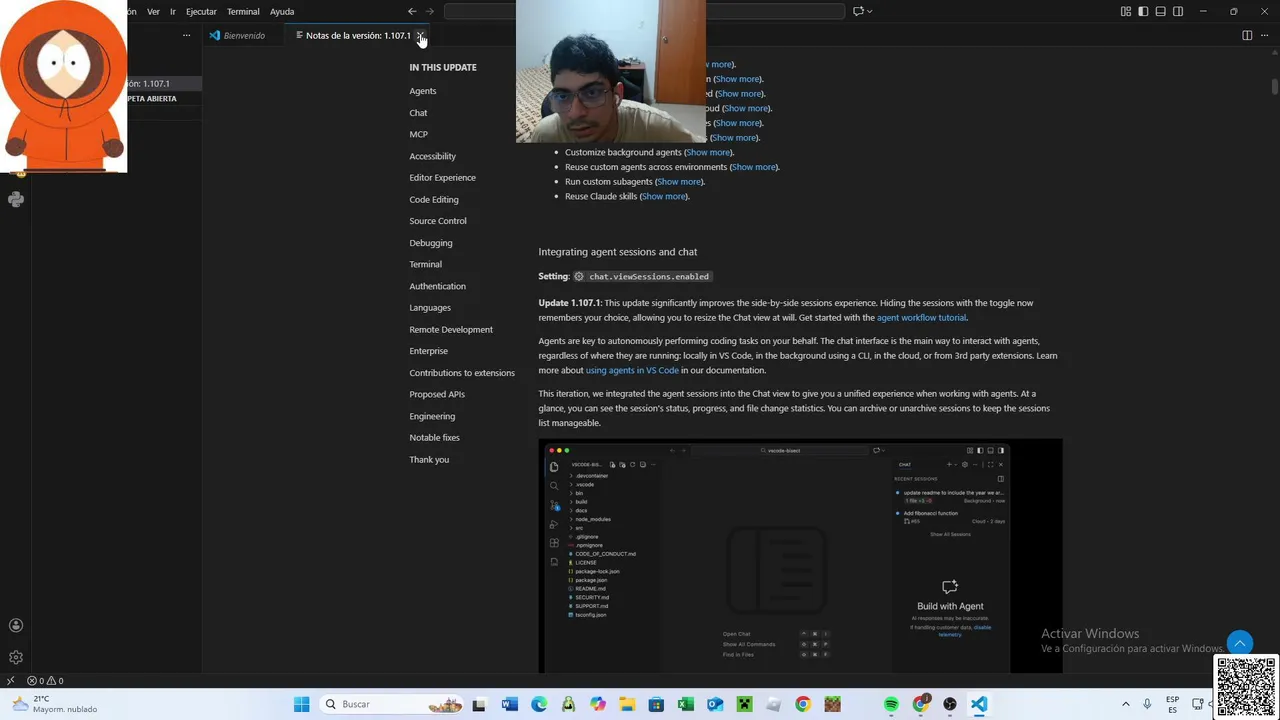Click the scroll-to-top round arrow button
1280x720 pixels.
1240,643
